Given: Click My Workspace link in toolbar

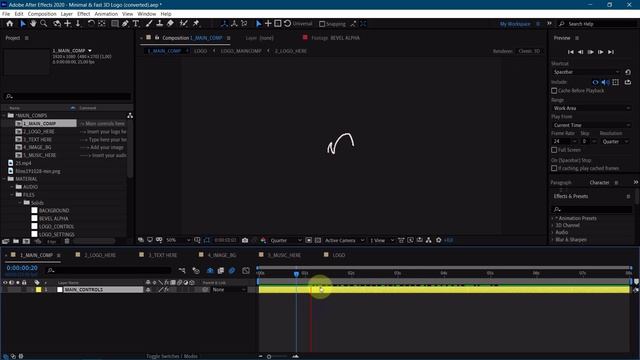Looking at the screenshot, I should tap(515, 24).
